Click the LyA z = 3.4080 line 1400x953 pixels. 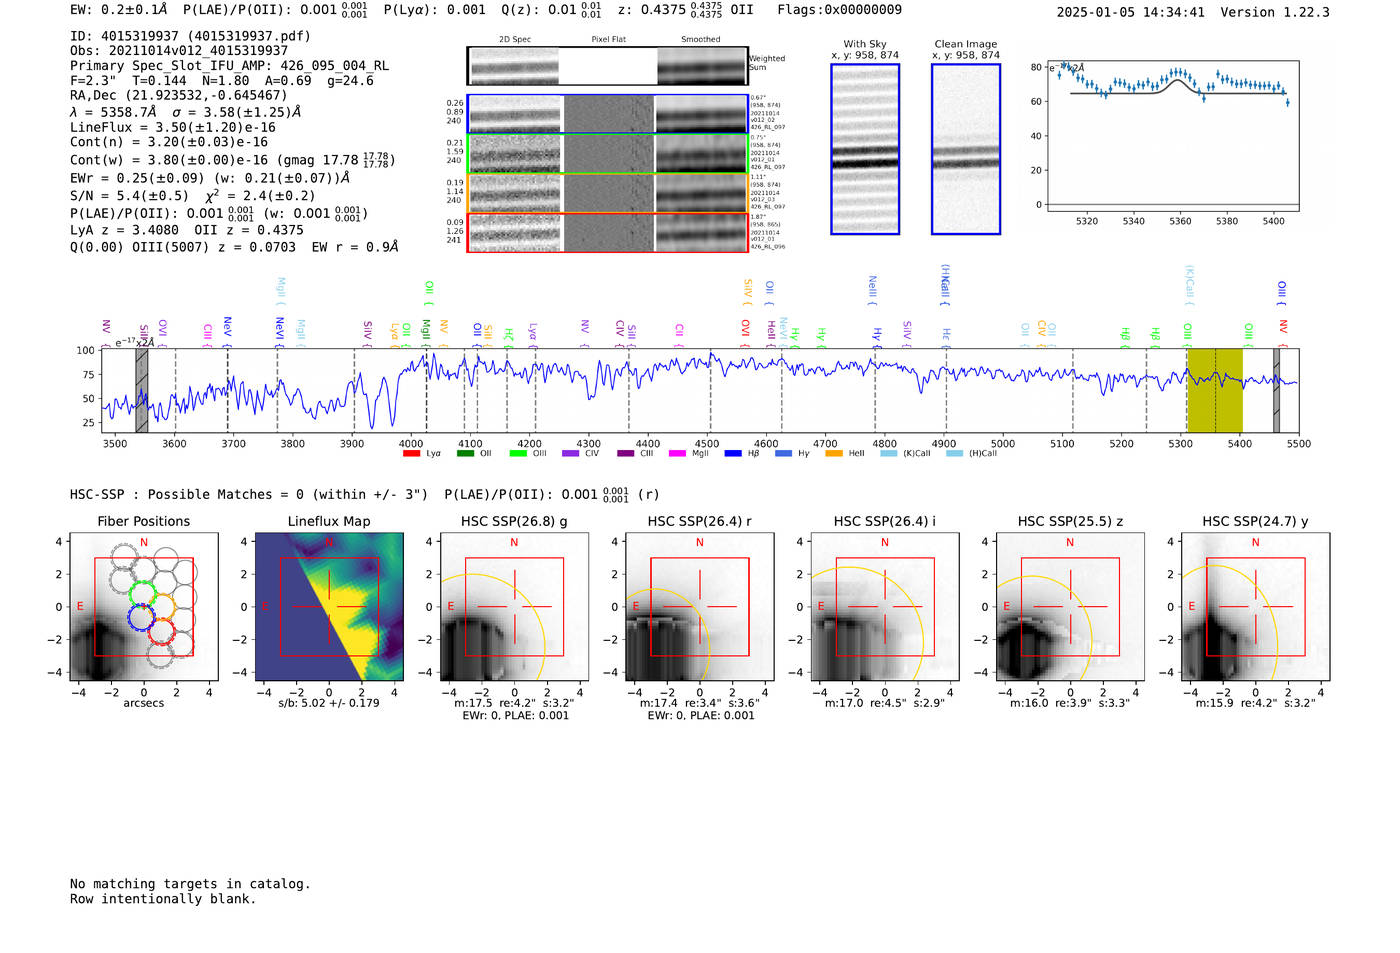(x=186, y=230)
